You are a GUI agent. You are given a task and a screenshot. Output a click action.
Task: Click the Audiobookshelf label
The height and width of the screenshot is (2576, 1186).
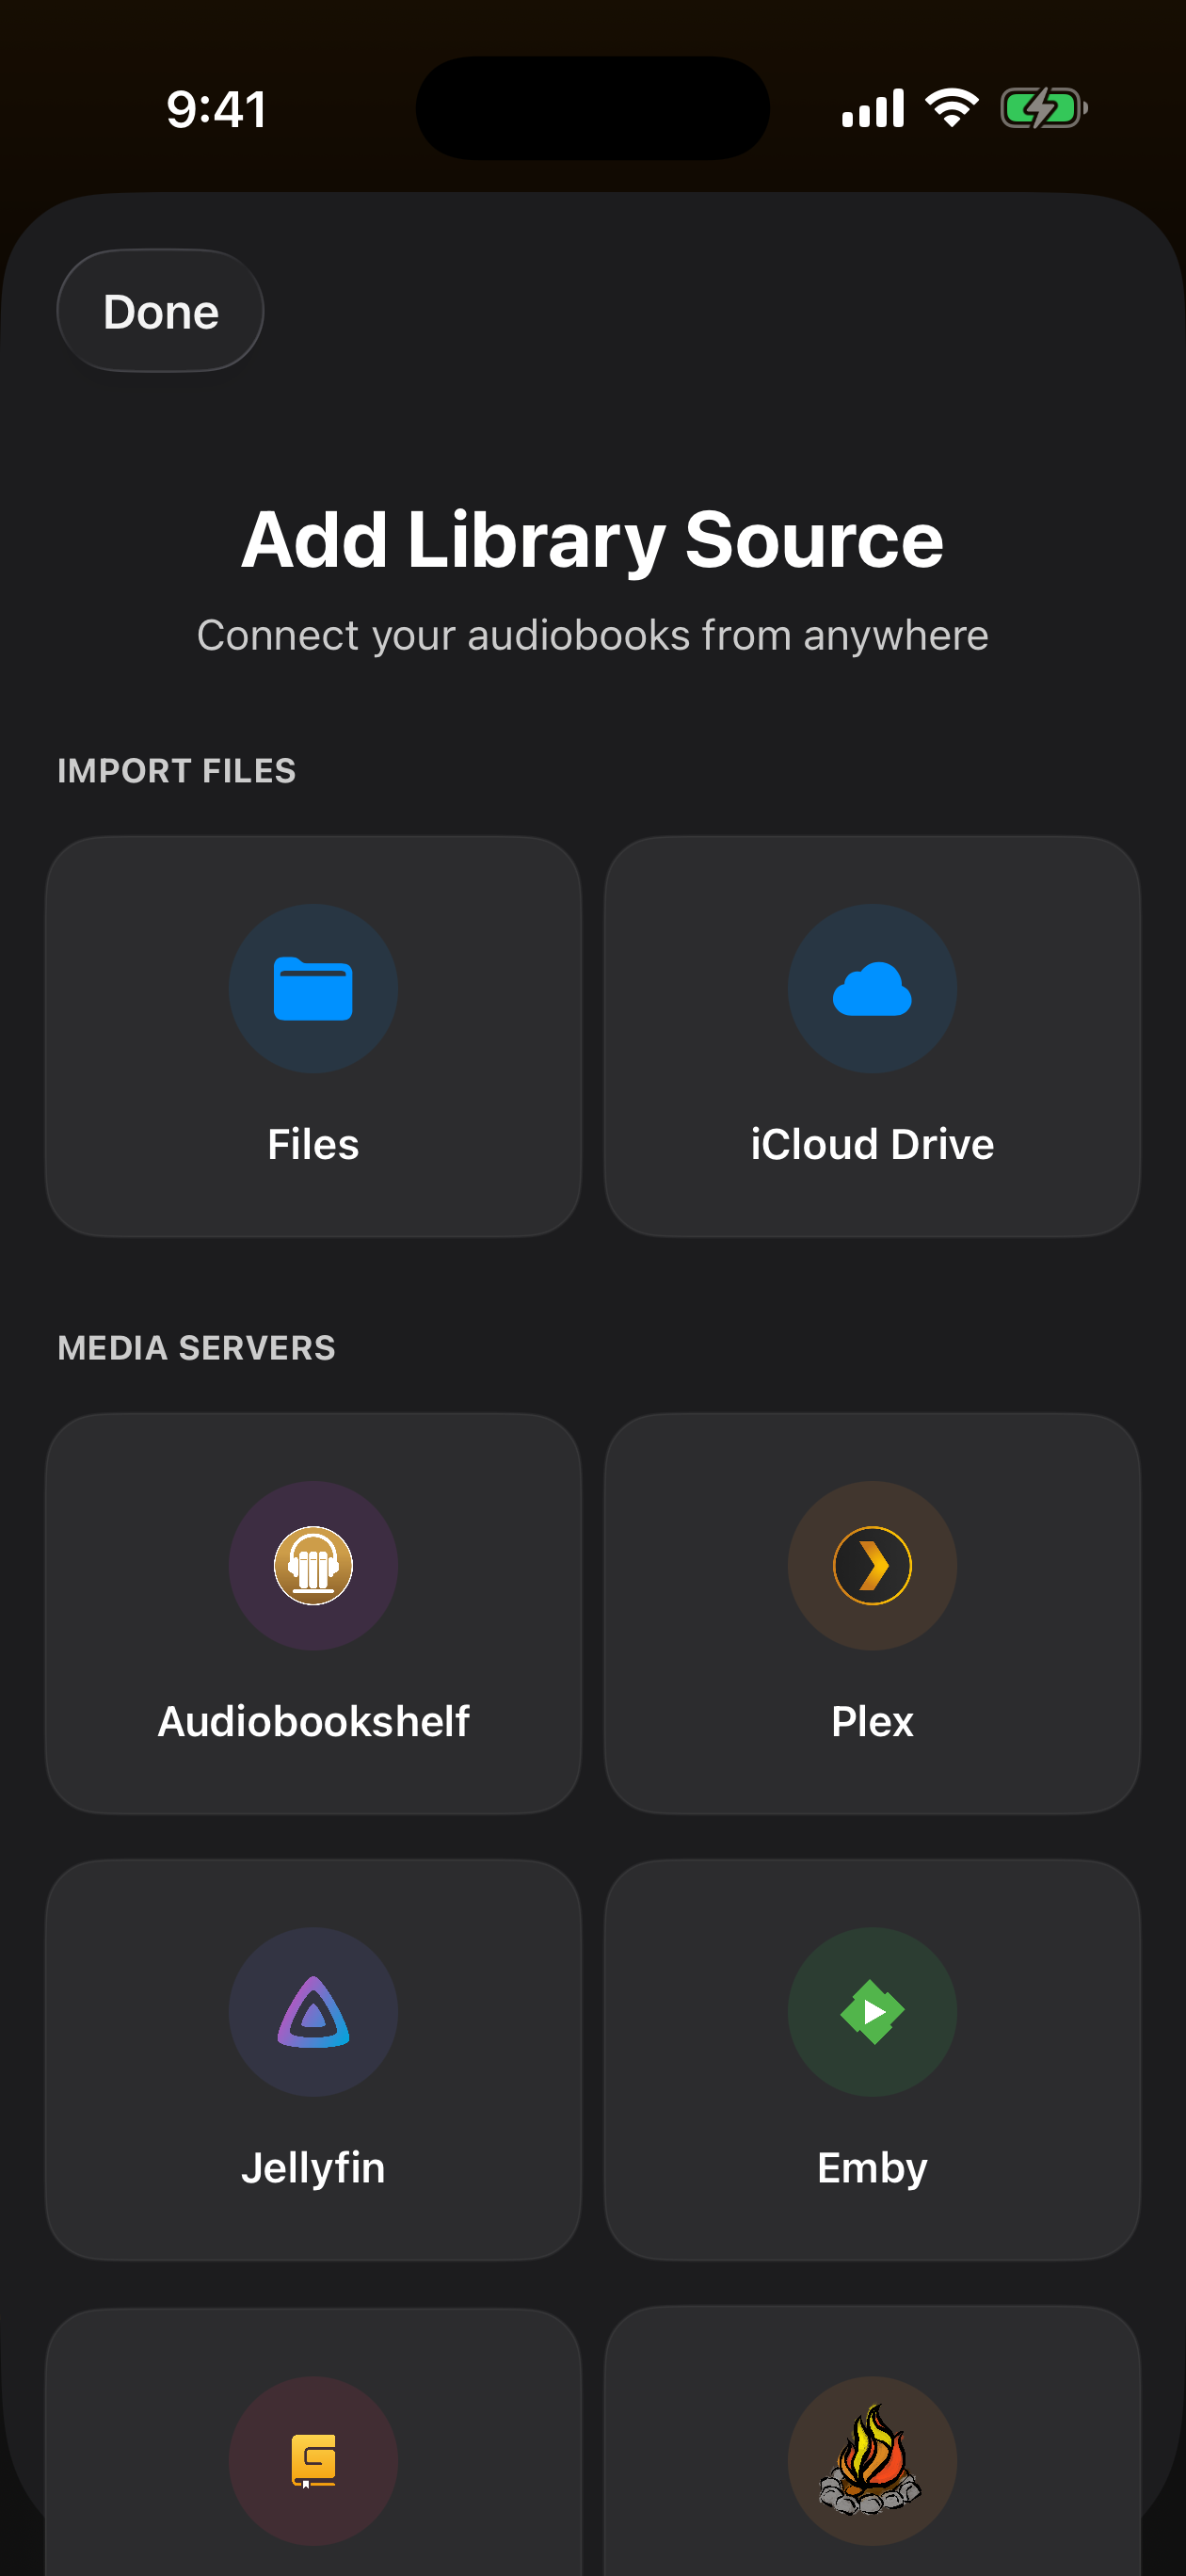[x=313, y=1721]
